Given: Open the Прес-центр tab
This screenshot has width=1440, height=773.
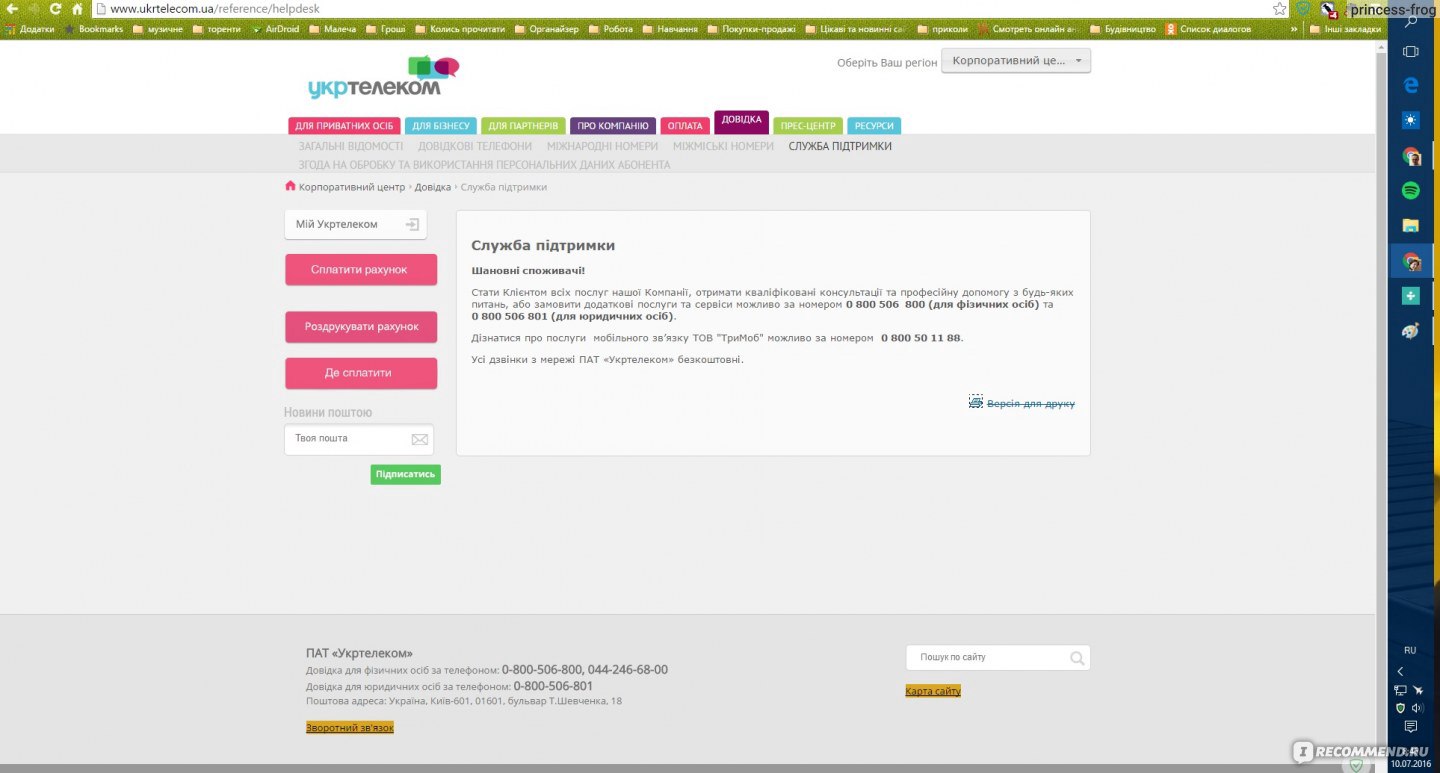Looking at the screenshot, I should [x=808, y=126].
